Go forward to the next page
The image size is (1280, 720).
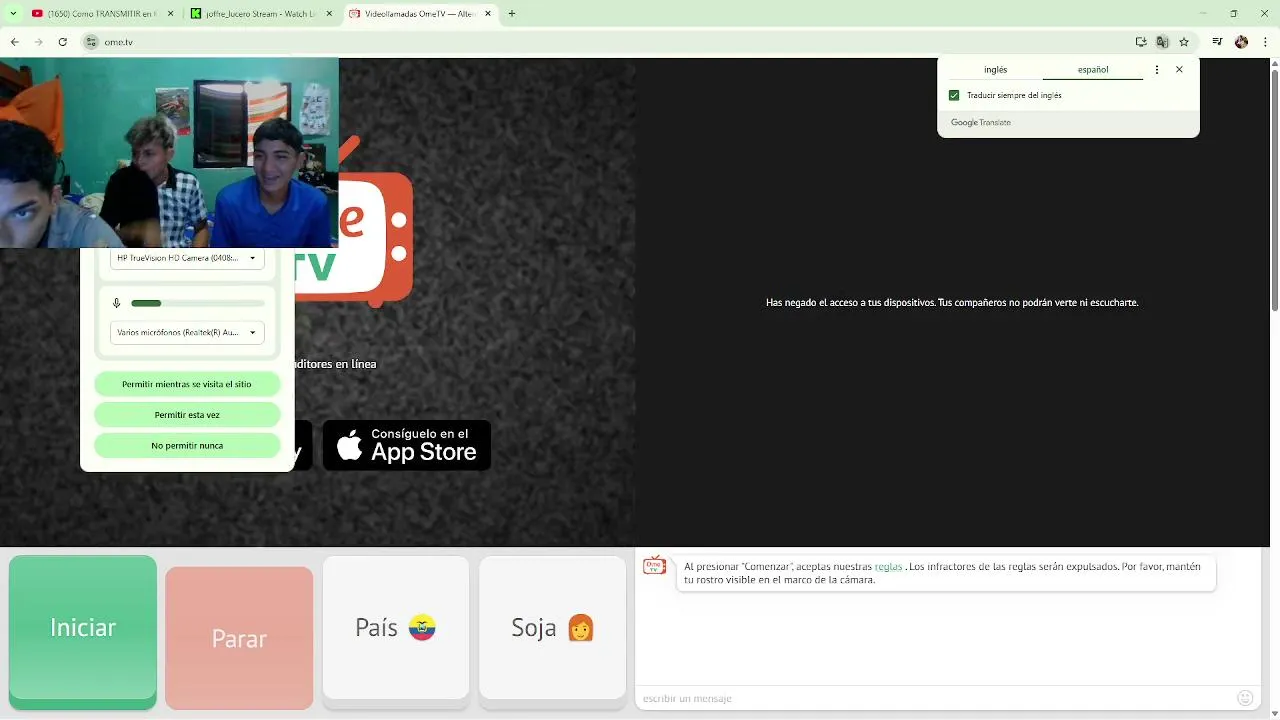(x=38, y=42)
